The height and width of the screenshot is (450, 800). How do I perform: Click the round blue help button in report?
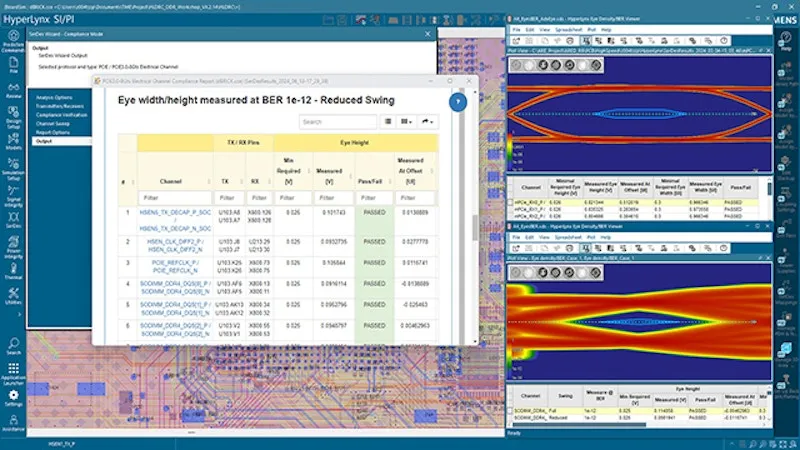458,102
